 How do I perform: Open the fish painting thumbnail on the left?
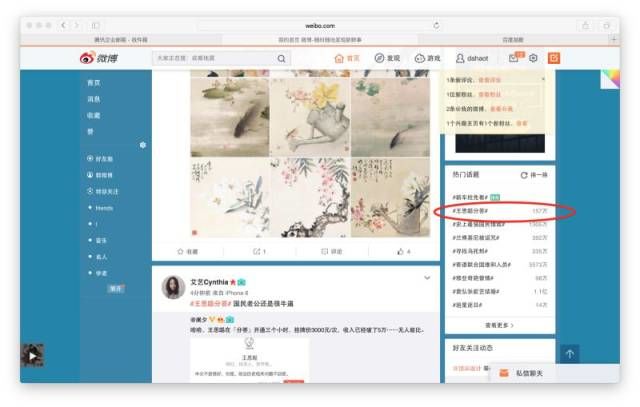coord(230,117)
